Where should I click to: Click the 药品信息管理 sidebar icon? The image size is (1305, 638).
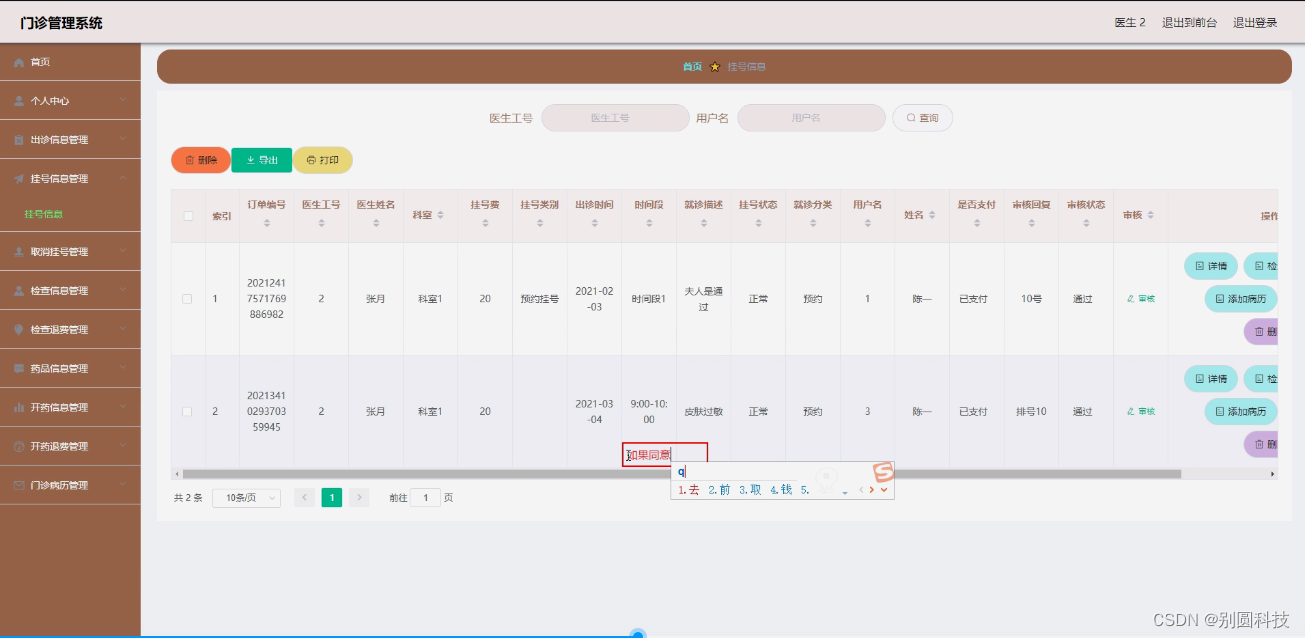[17, 369]
